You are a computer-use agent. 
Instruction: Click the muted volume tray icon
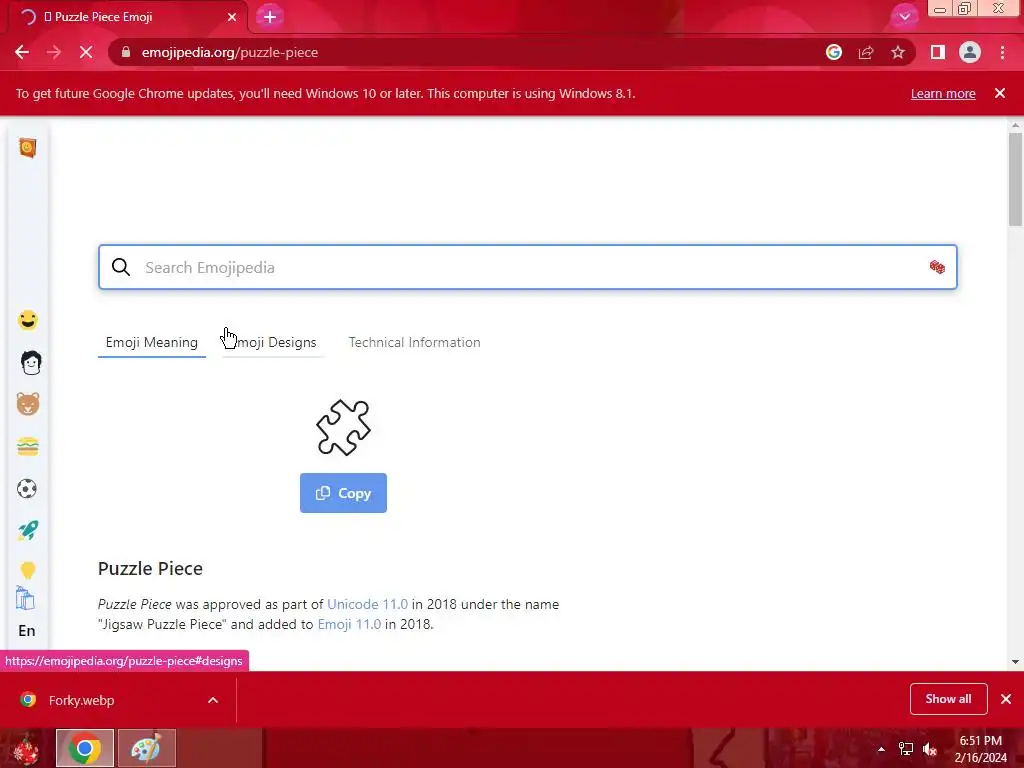[x=929, y=749]
